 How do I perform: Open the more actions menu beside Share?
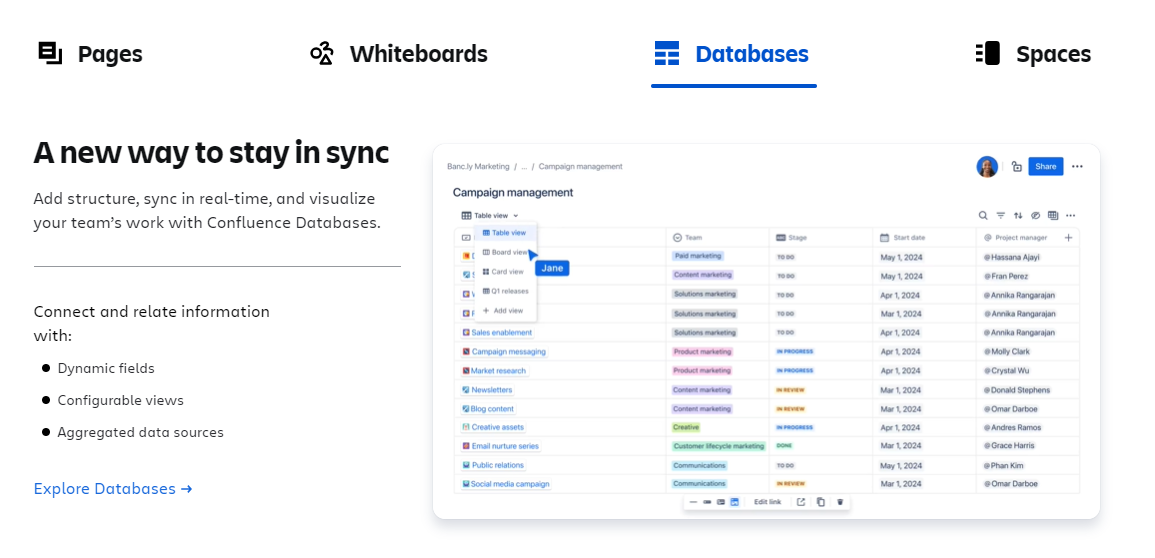coord(1077,166)
